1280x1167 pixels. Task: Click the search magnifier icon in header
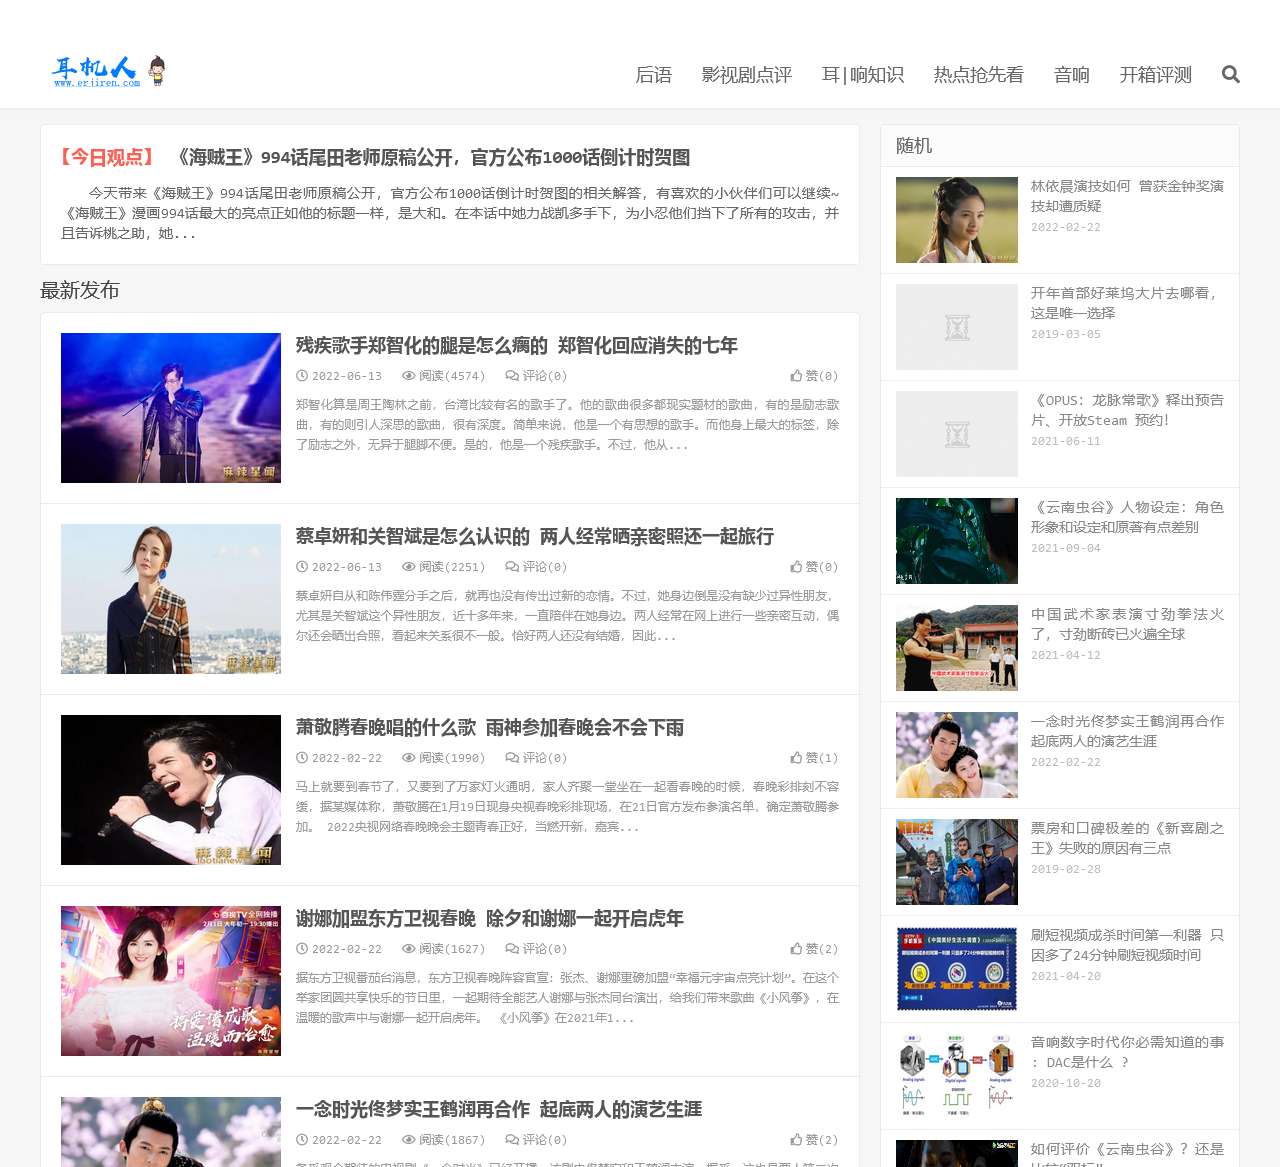(1230, 74)
